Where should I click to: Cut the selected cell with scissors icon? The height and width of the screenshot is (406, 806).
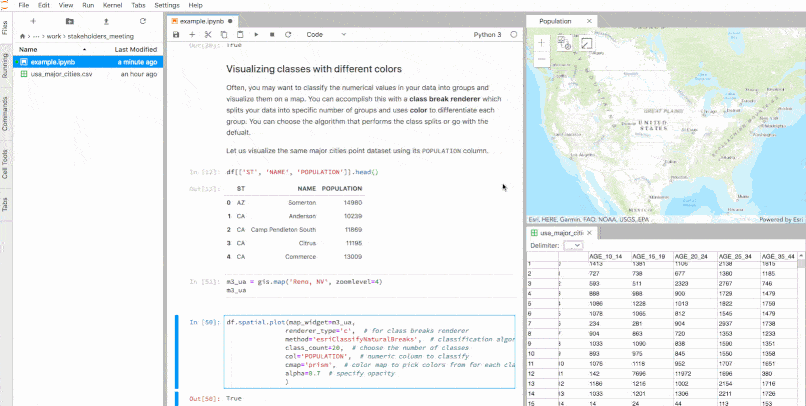[208, 34]
